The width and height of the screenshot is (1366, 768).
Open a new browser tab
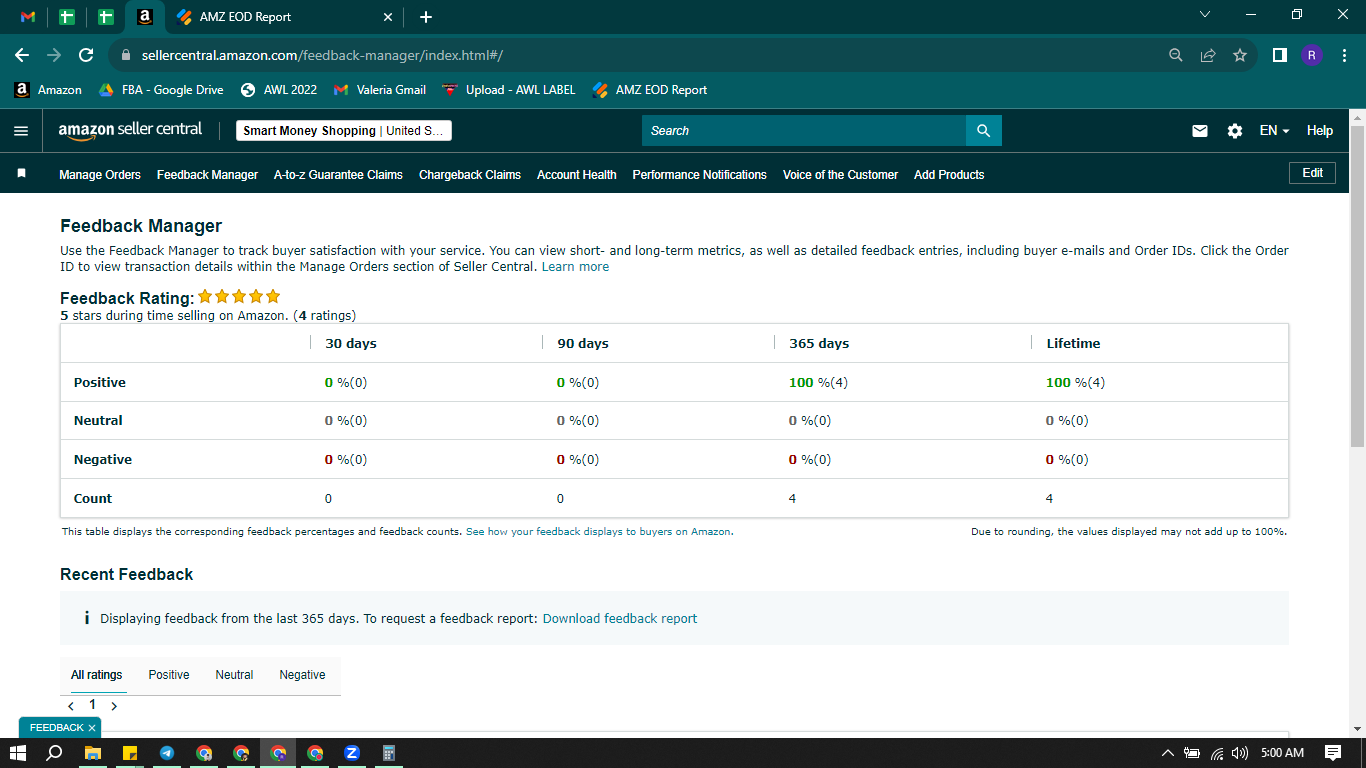tap(426, 17)
